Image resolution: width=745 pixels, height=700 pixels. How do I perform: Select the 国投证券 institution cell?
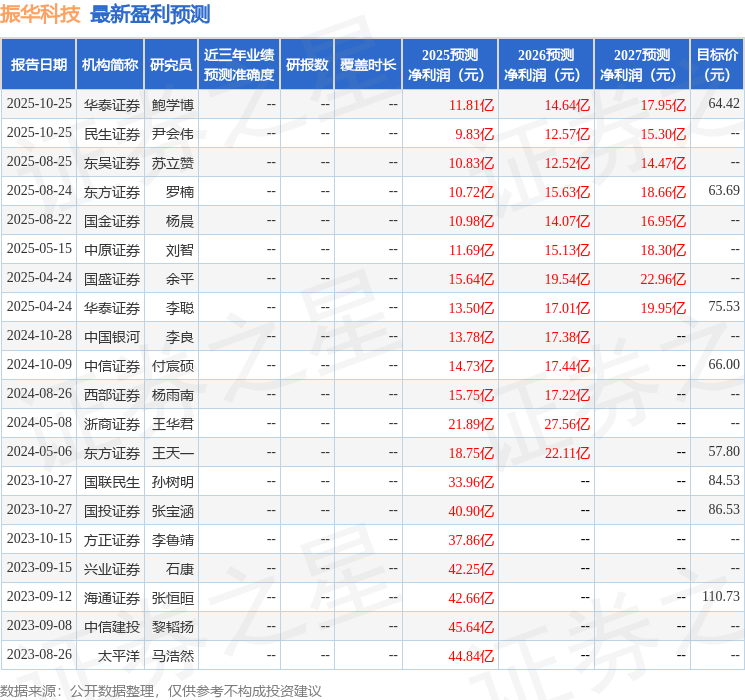[112, 511]
